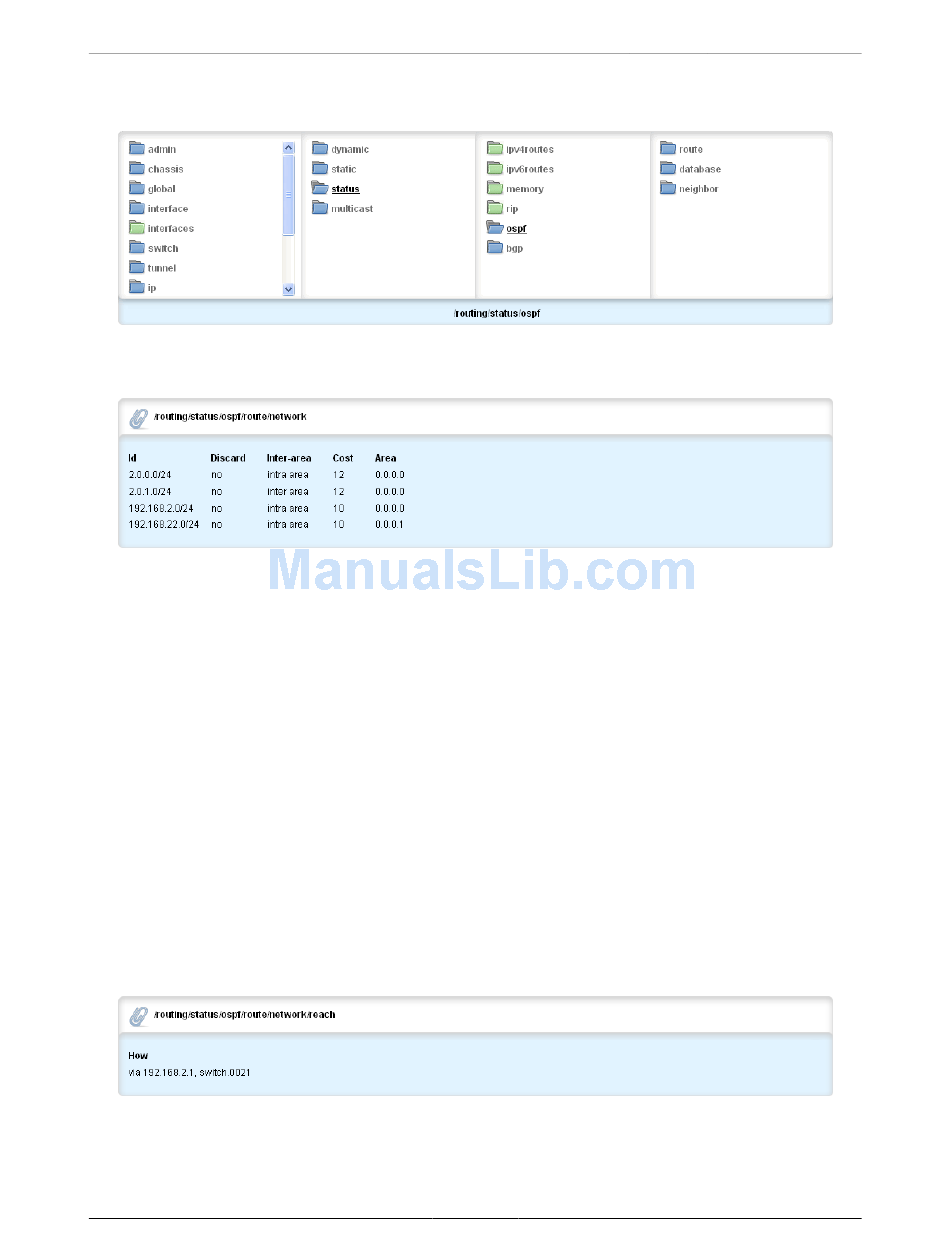Open the neighbor folder icon
Image resolution: width=950 pixels, height=1248 pixels.
(668, 188)
